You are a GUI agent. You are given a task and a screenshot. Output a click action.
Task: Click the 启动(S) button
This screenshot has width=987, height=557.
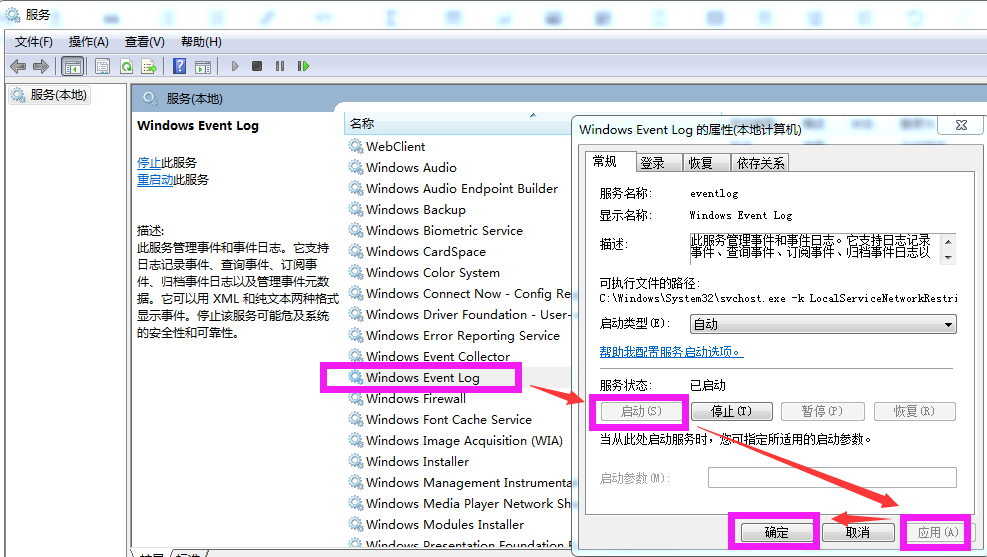click(641, 412)
